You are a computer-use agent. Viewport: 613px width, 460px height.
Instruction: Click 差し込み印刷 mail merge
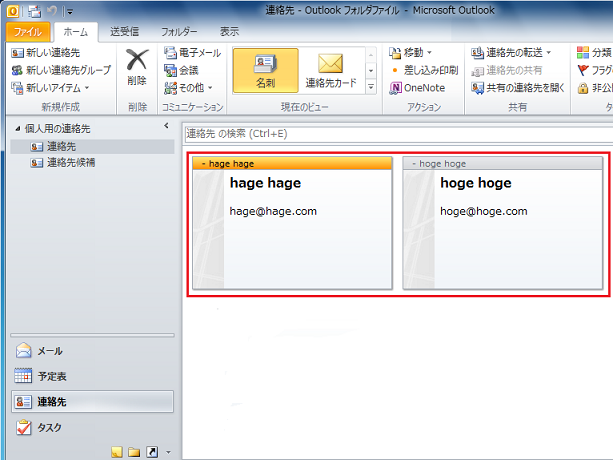[x=424, y=70]
